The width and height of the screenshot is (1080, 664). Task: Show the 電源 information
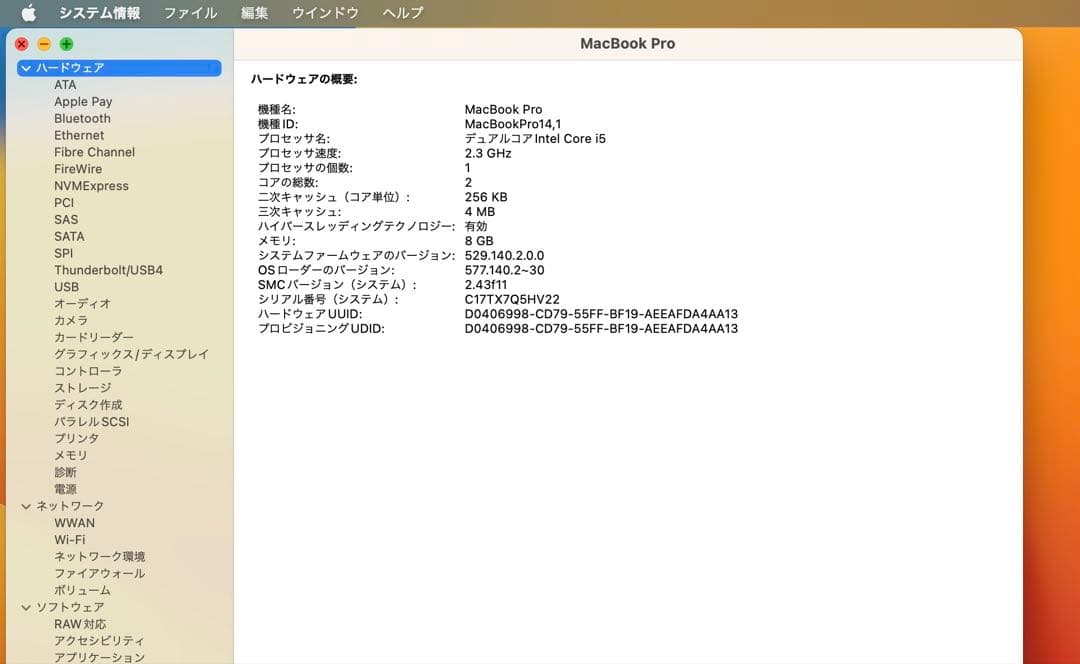pyautogui.click(x=65, y=490)
